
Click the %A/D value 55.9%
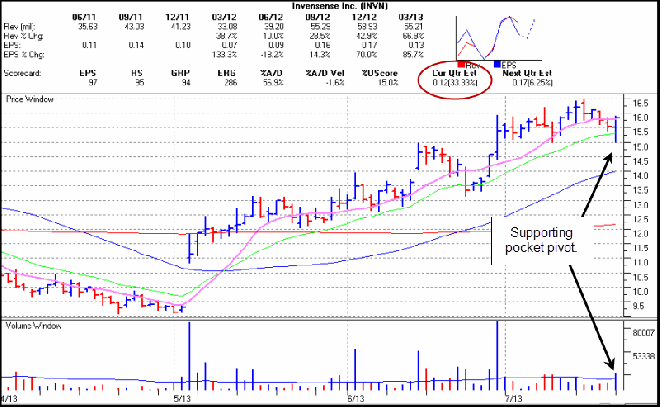(274, 82)
